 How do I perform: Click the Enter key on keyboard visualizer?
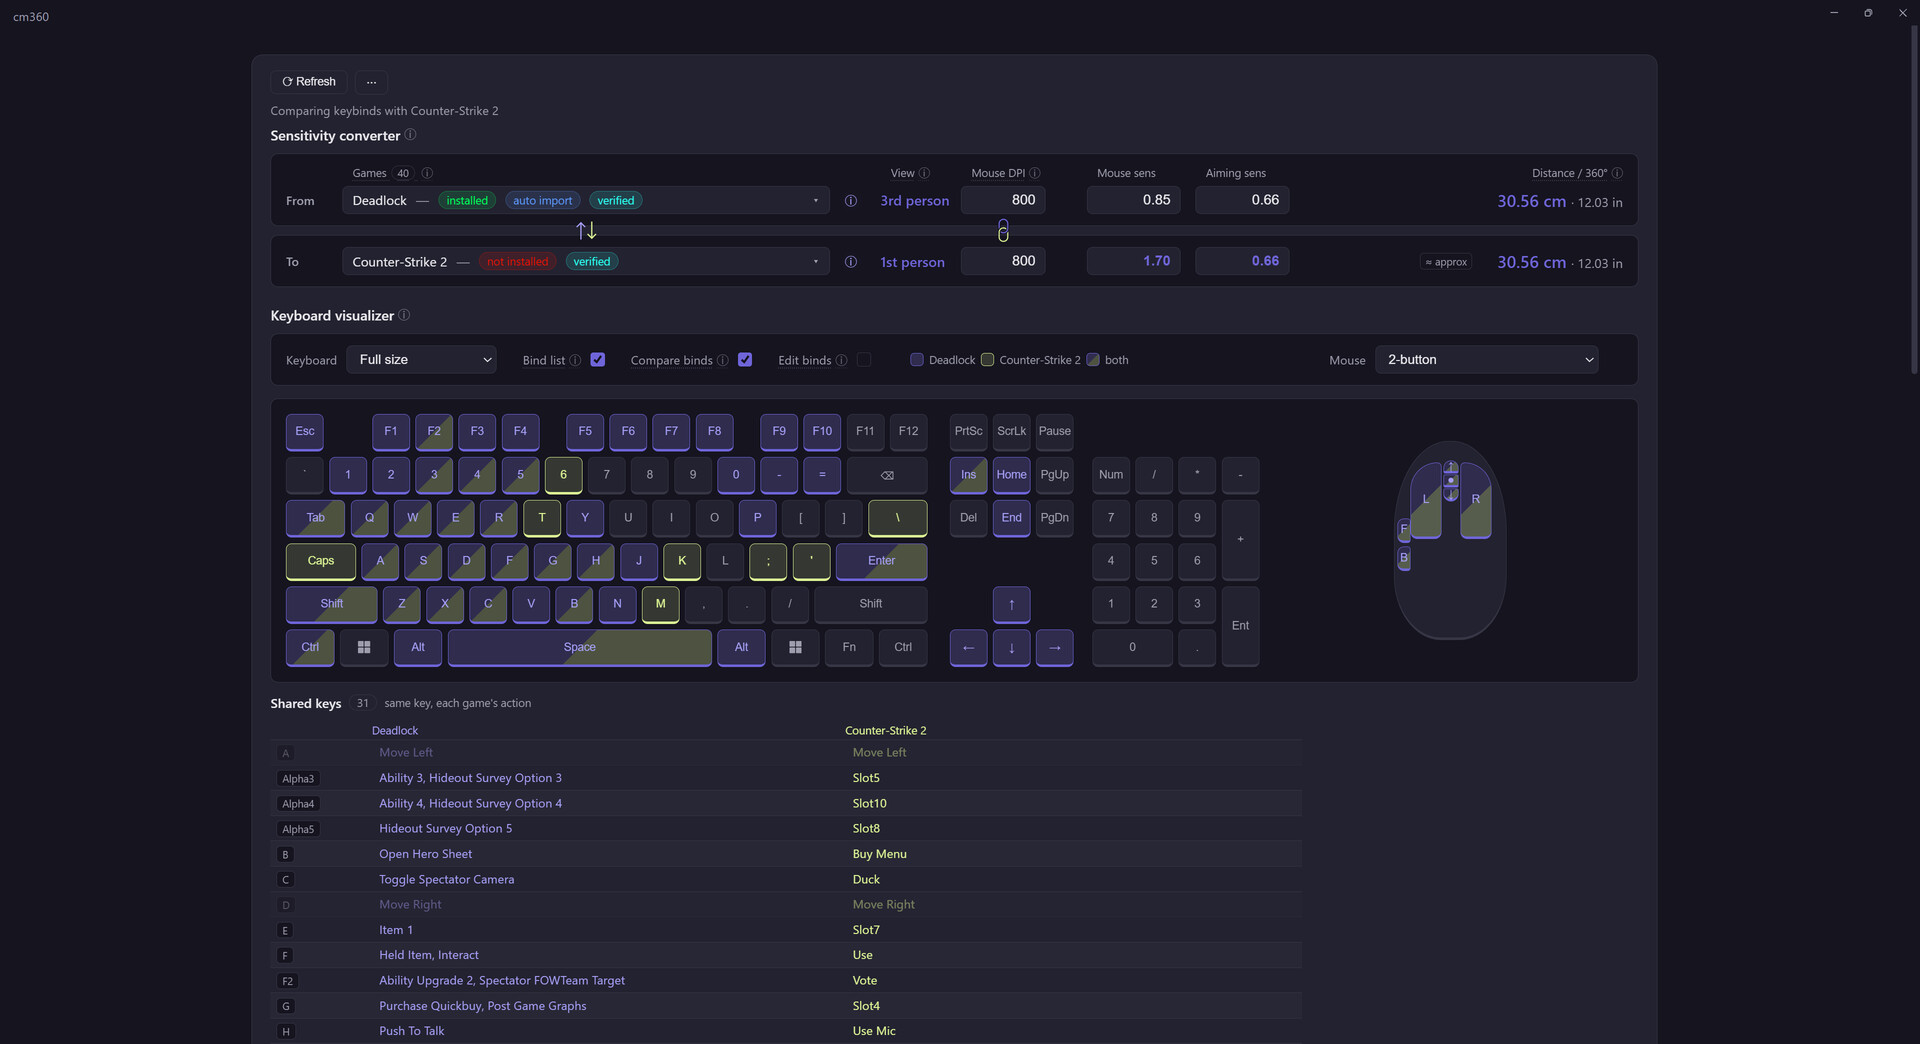pos(881,561)
